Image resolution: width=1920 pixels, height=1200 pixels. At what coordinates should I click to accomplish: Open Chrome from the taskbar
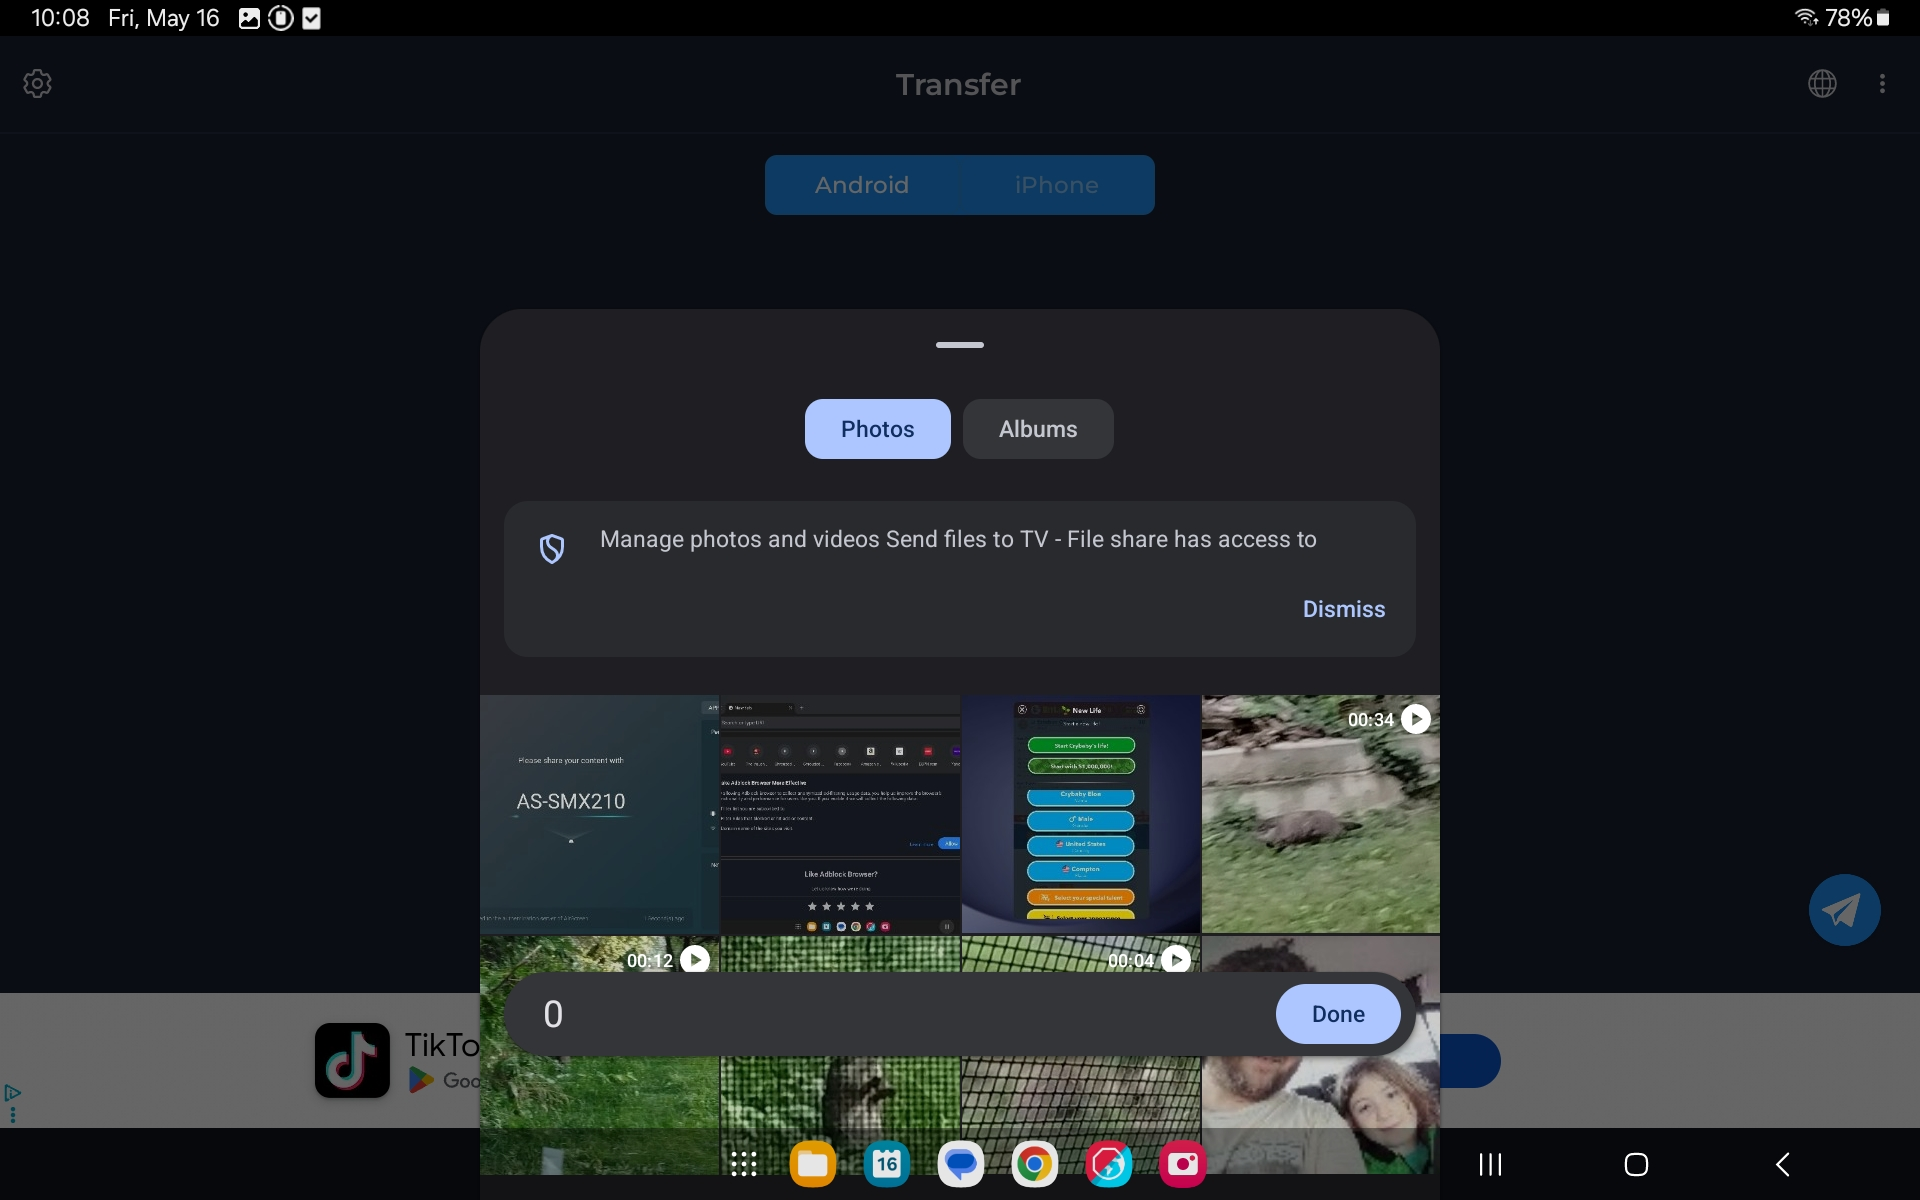(x=1034, y=1164)
